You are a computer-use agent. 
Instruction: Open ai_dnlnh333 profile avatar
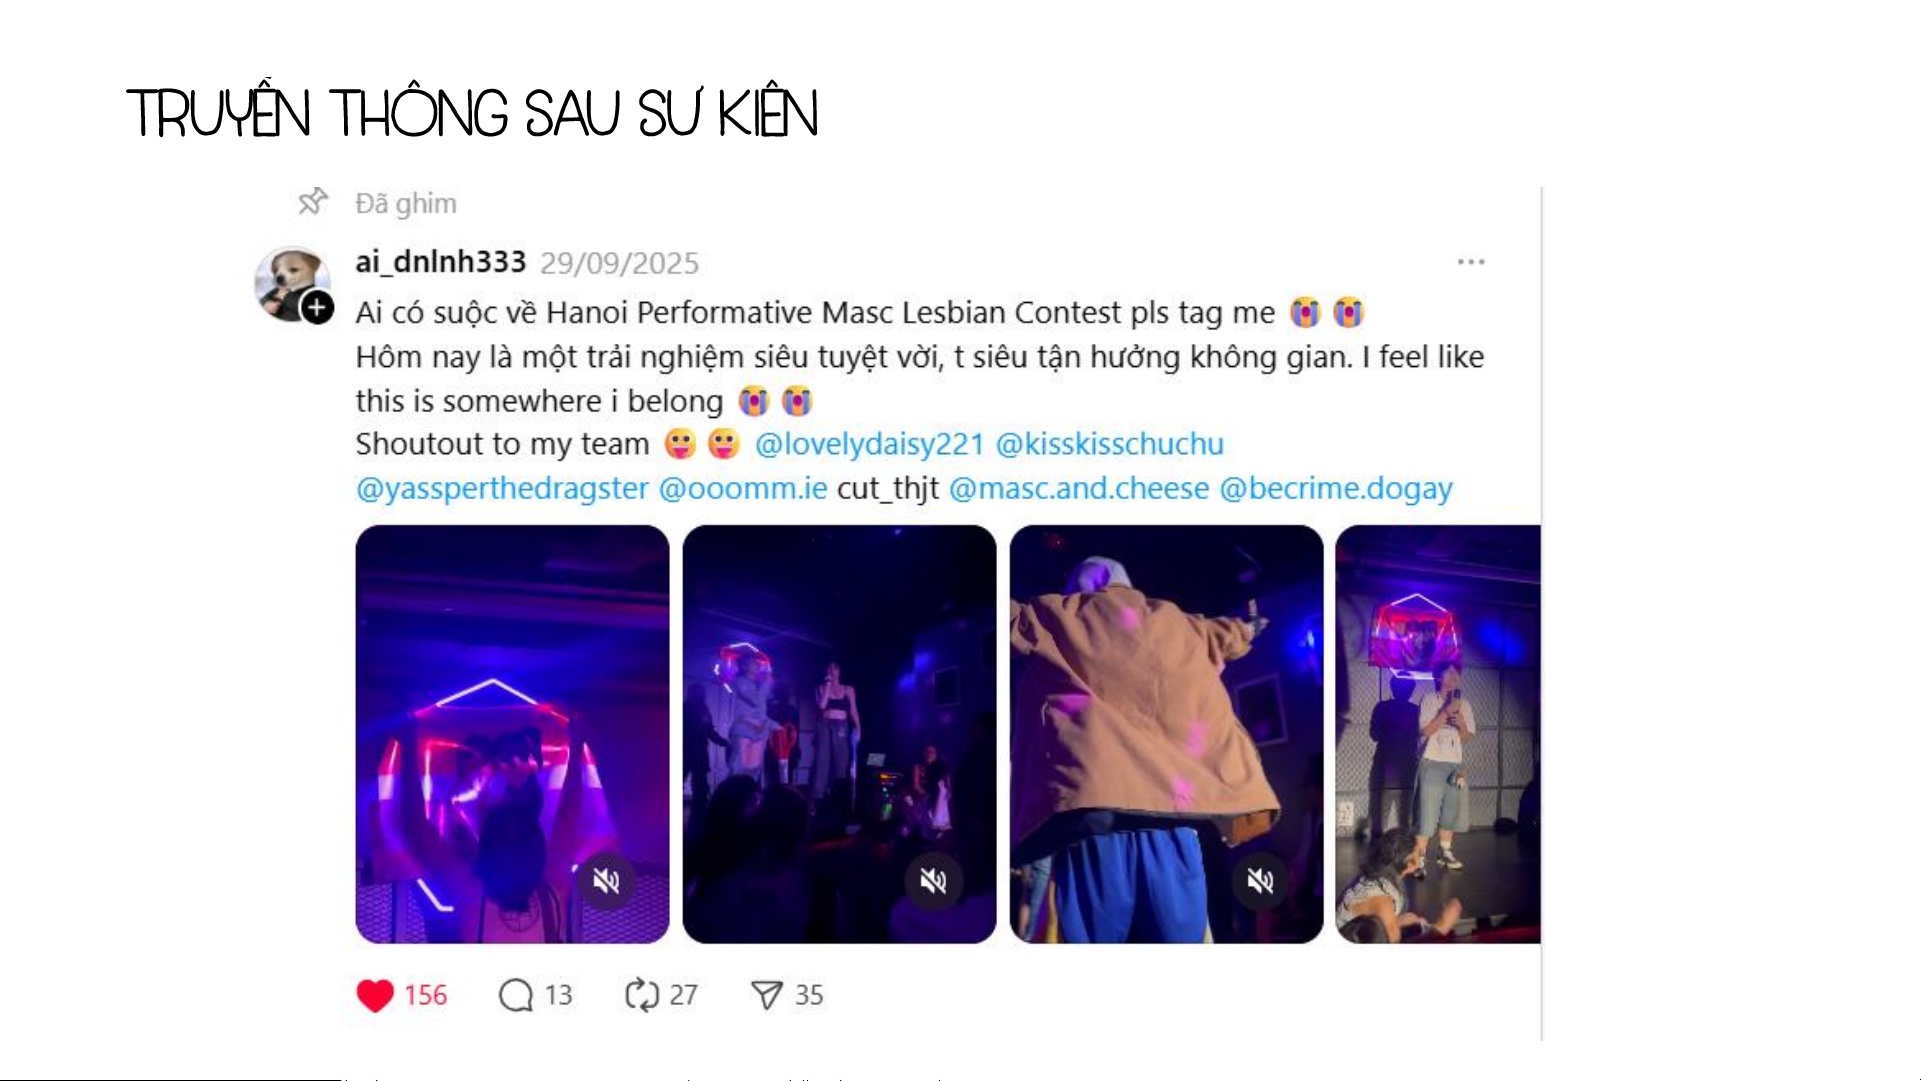tap(291, 283)
